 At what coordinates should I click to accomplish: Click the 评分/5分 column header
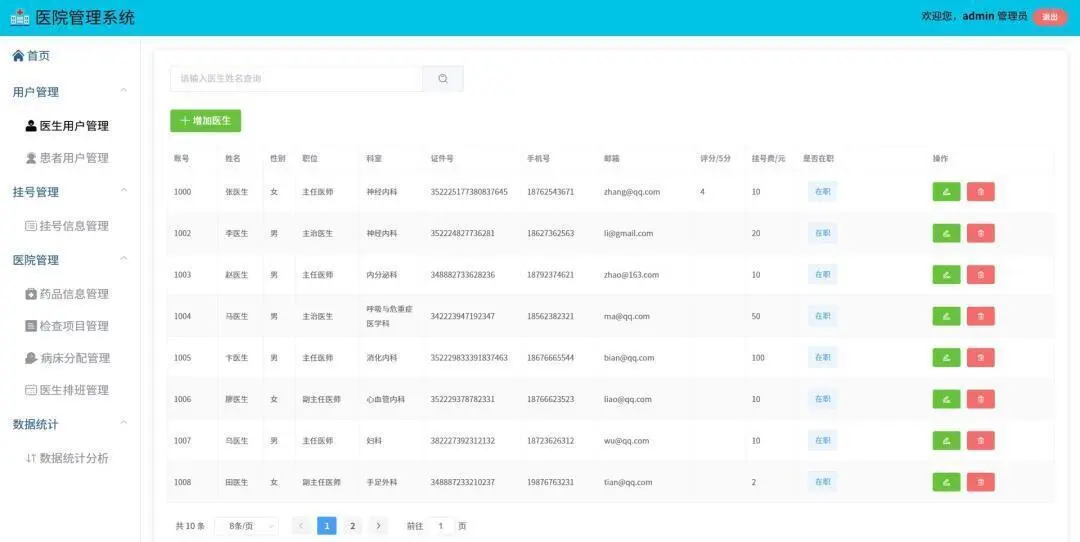click(716, 158)
